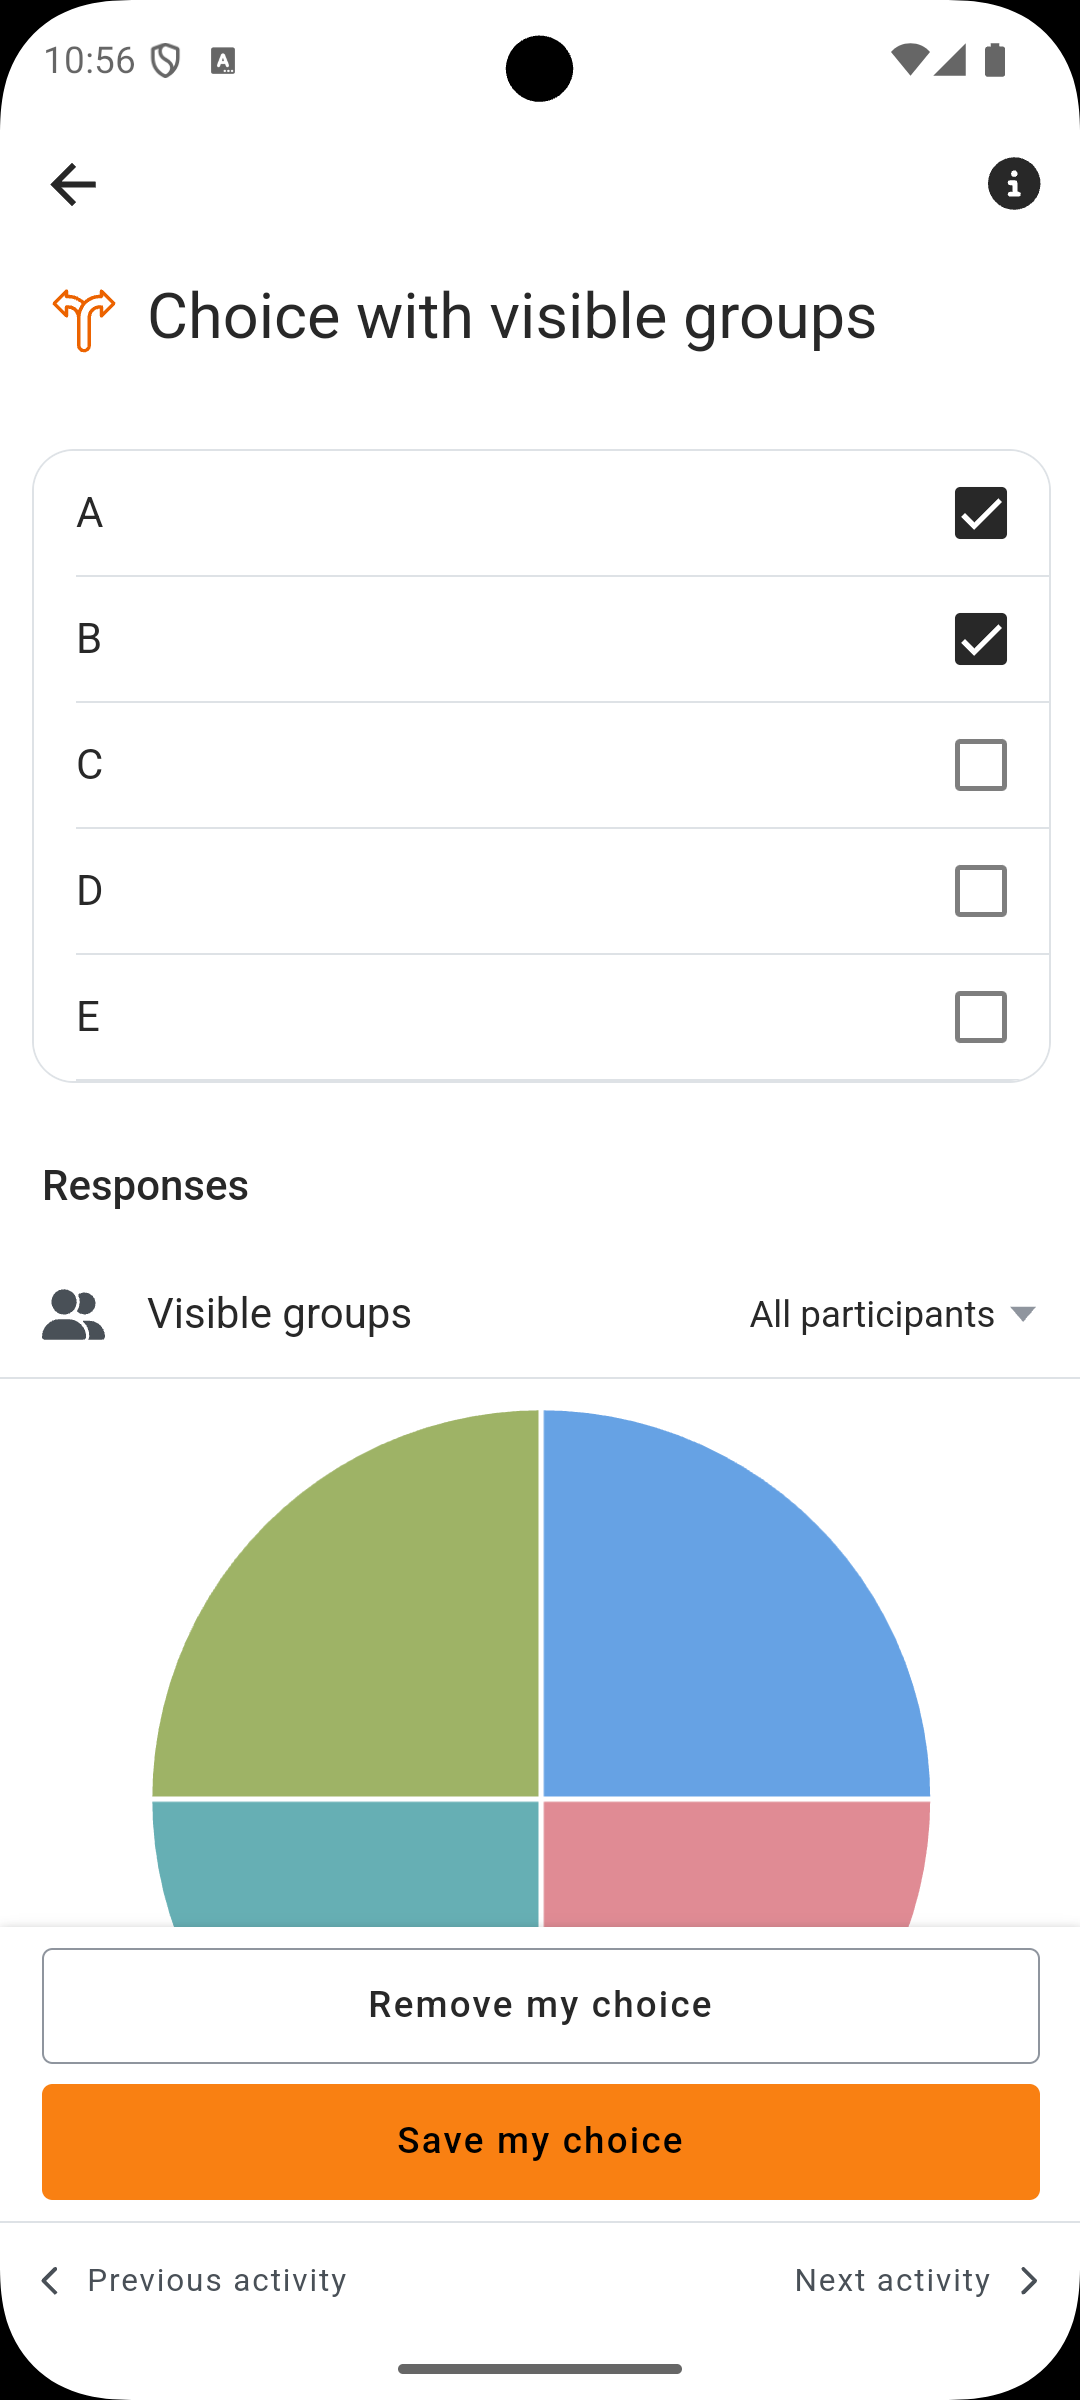Tap the back arrow icon
This screenshot has height=2400, width=1080.
point(73,184)
